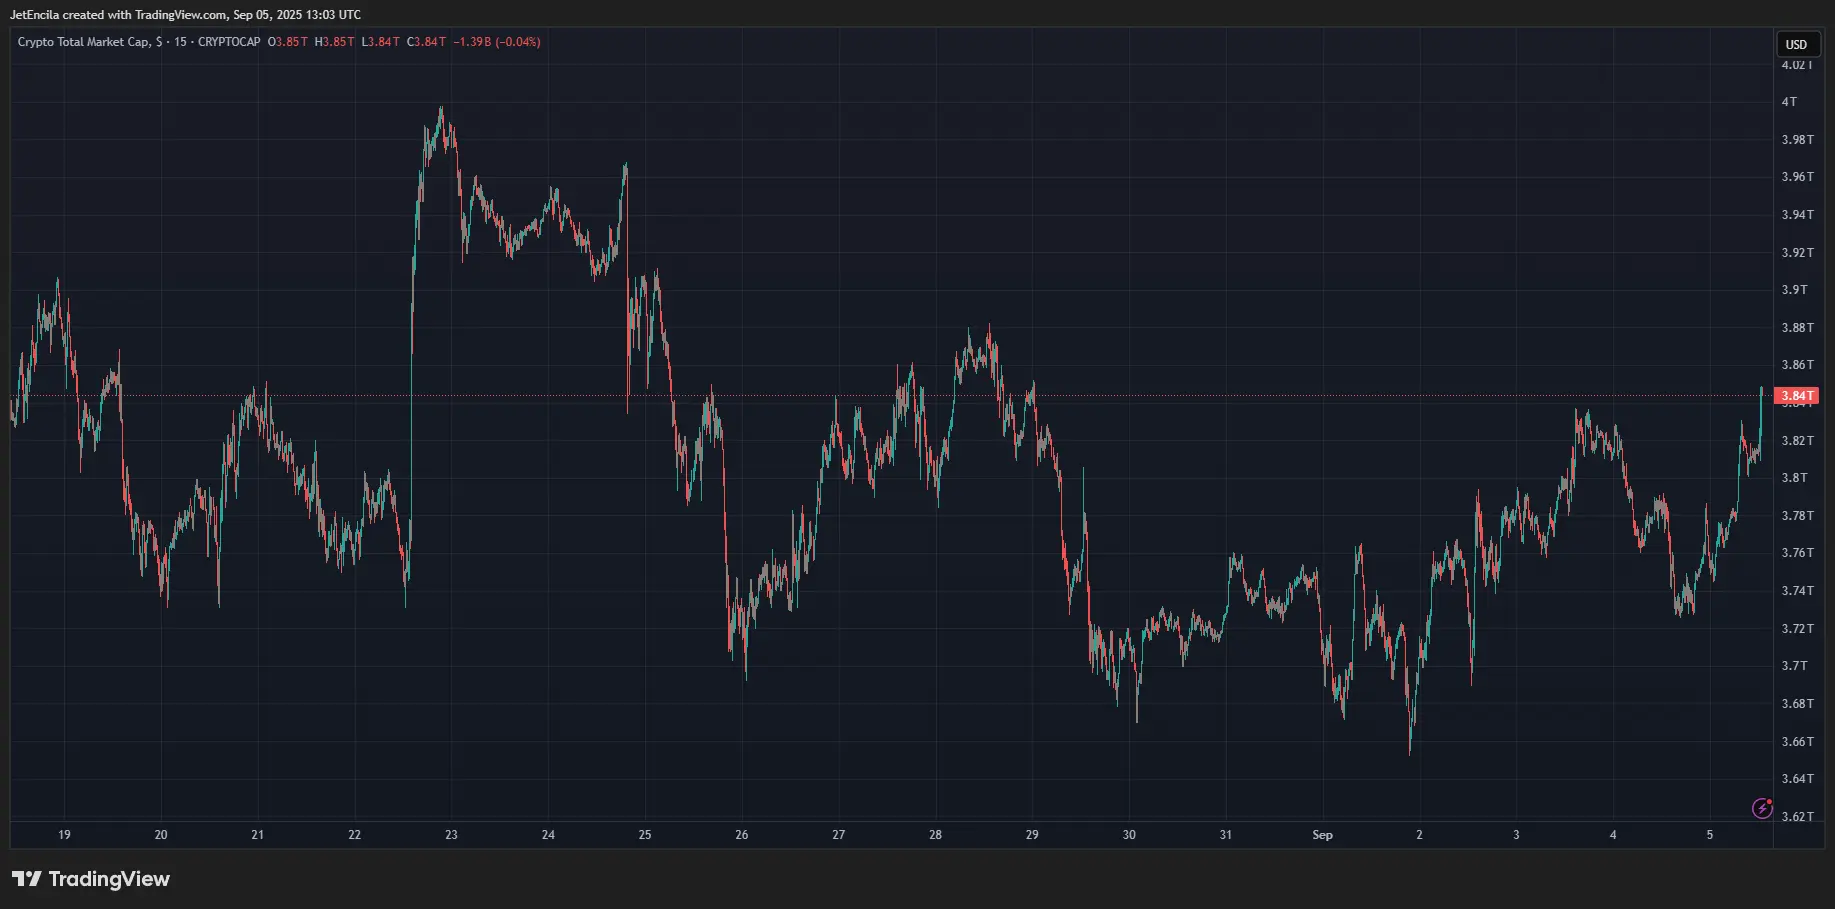Click the 4T price axis label
Viewport: 1835px width, 909px height.
click(1789, 102)
